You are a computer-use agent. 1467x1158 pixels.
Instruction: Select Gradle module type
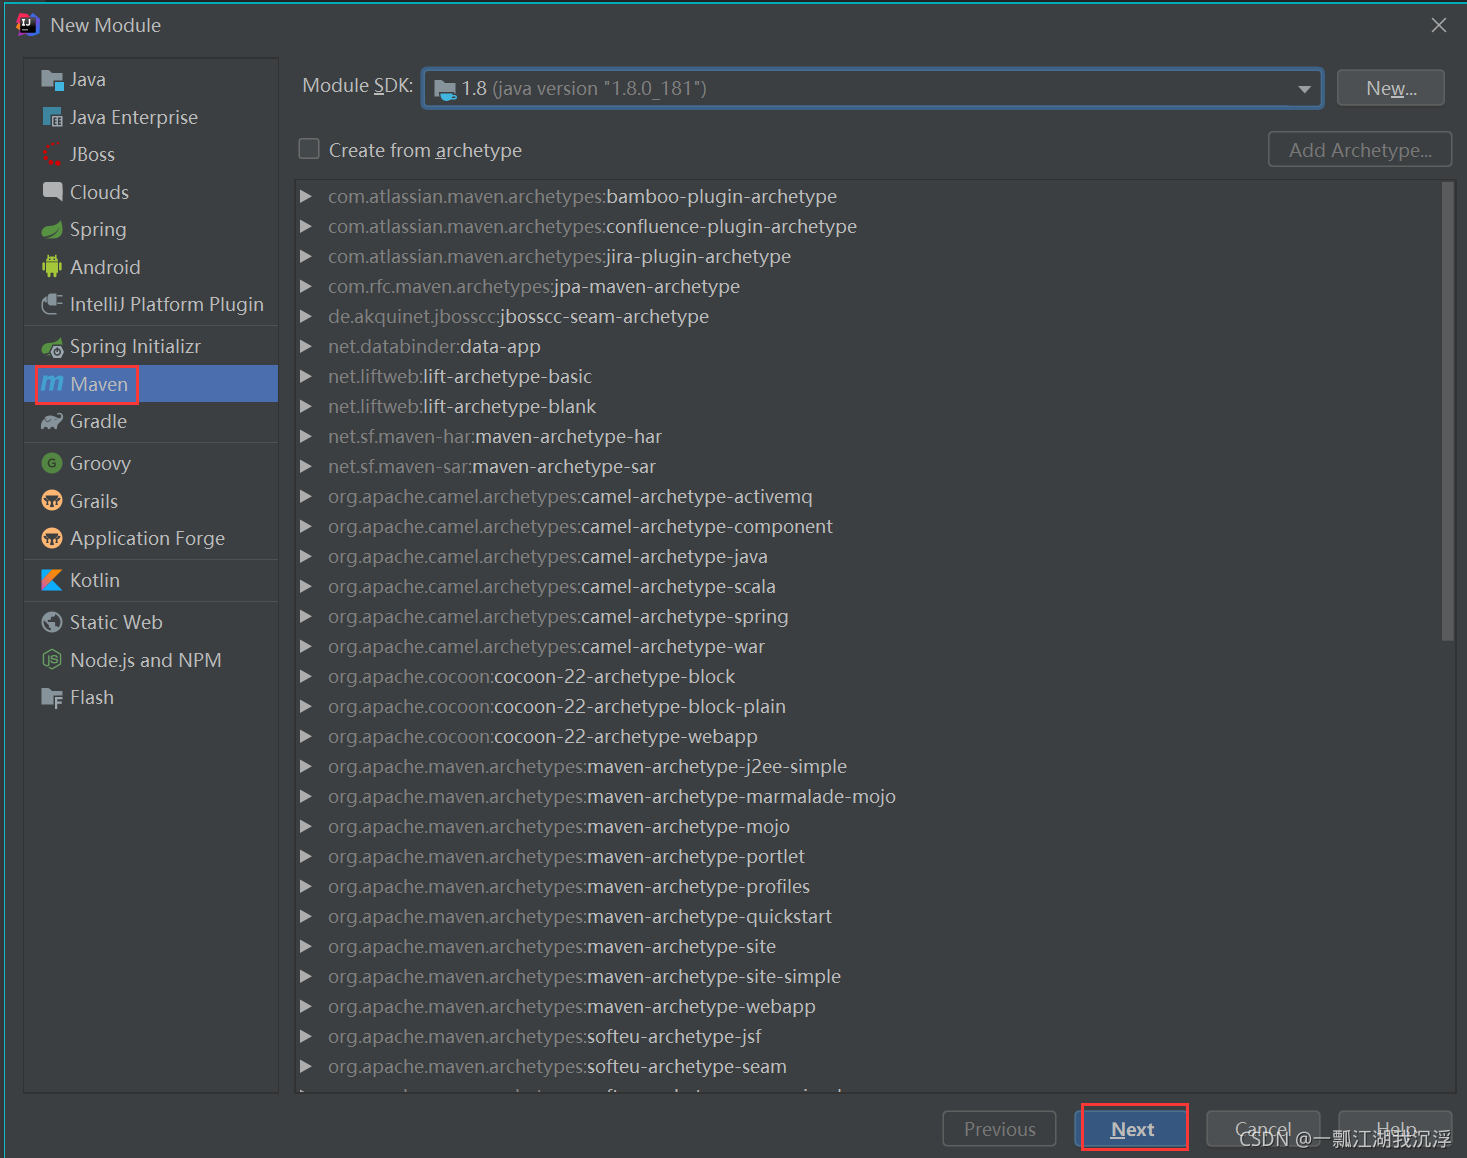151,421
